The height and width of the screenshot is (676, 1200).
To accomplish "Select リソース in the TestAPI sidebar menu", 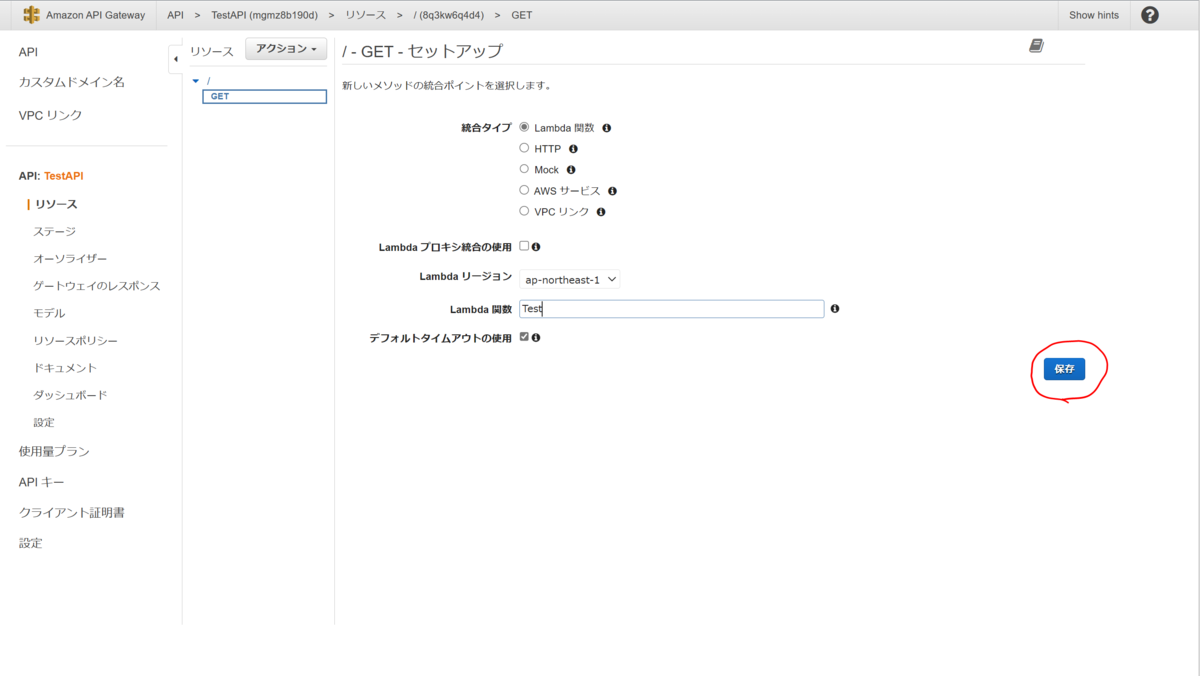I will (x=56, y=204).
